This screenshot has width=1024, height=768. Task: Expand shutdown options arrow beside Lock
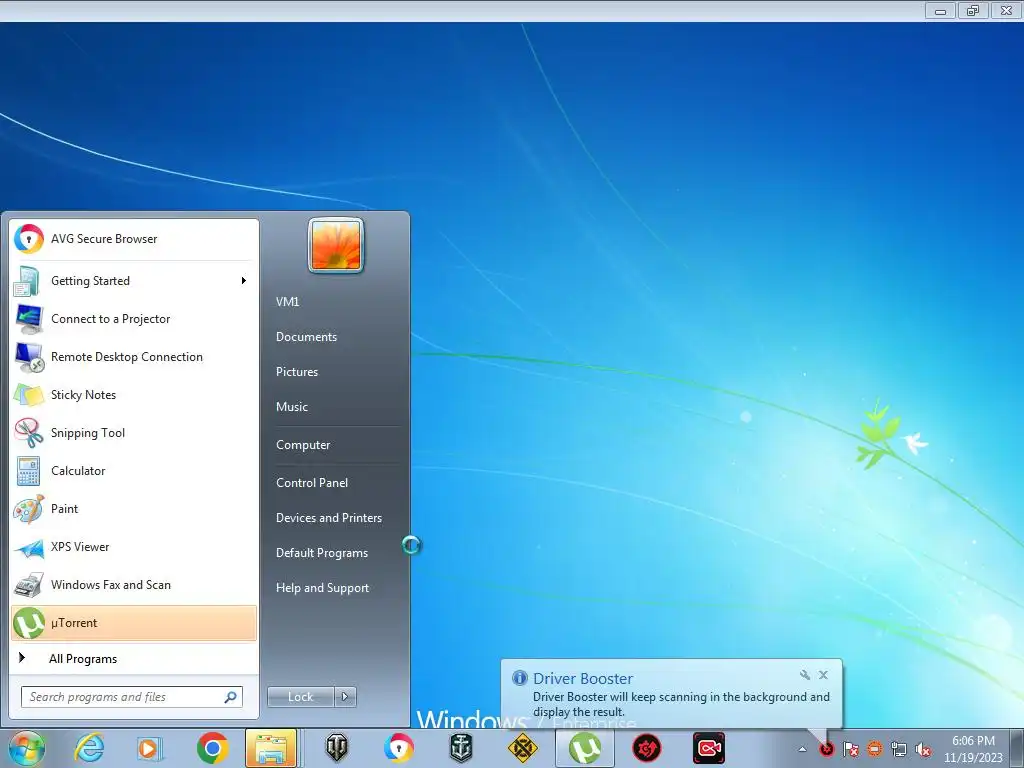pos(345,697)
